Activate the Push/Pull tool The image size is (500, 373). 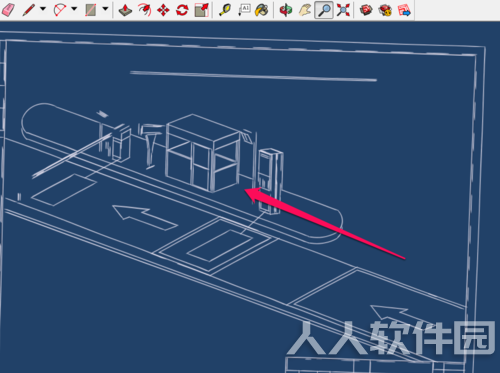(x=125, y=10)
